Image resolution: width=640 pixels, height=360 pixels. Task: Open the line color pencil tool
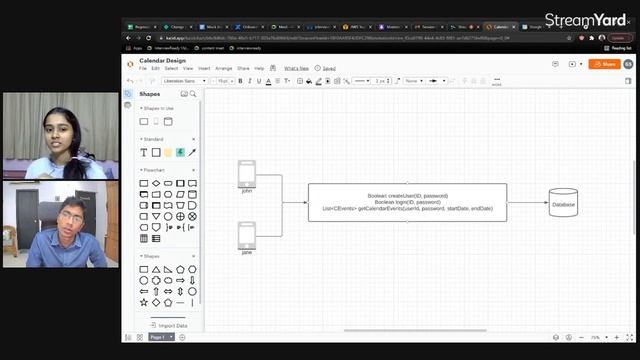click(318, 81)
